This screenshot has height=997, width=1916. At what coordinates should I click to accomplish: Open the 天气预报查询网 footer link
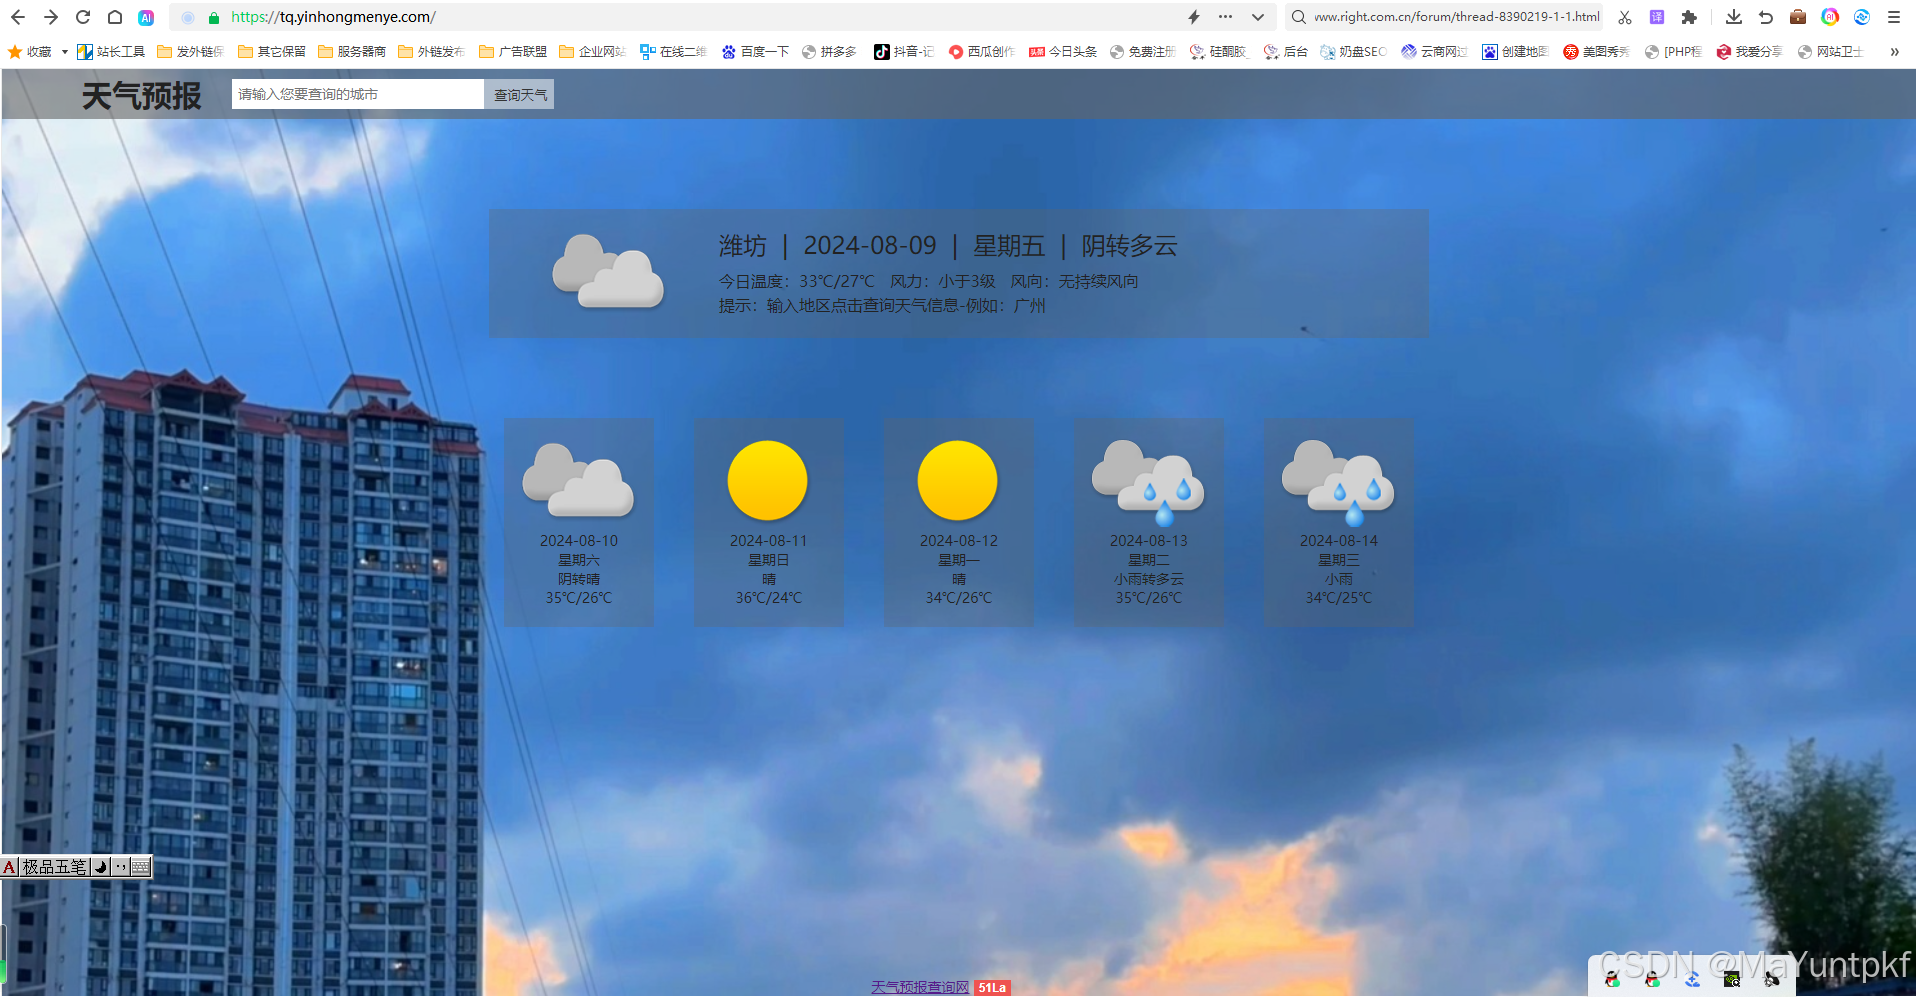(x=920, y=987)
